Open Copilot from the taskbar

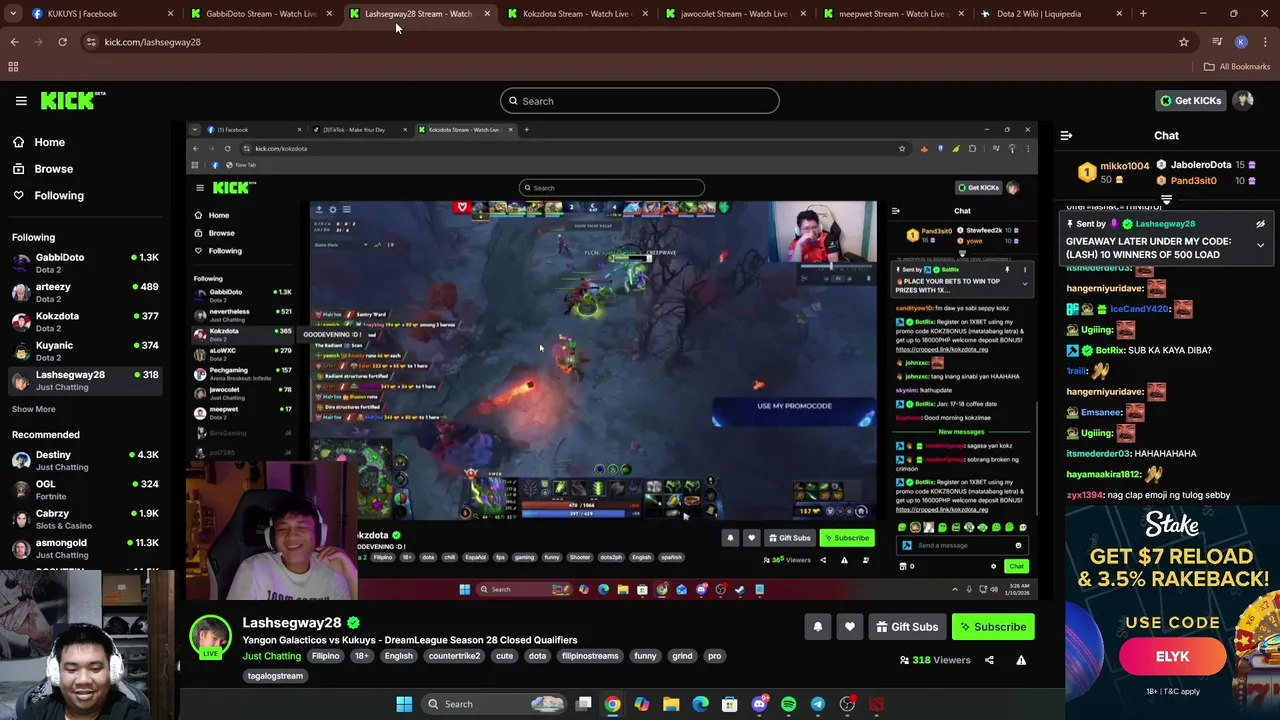click(641, 704)
